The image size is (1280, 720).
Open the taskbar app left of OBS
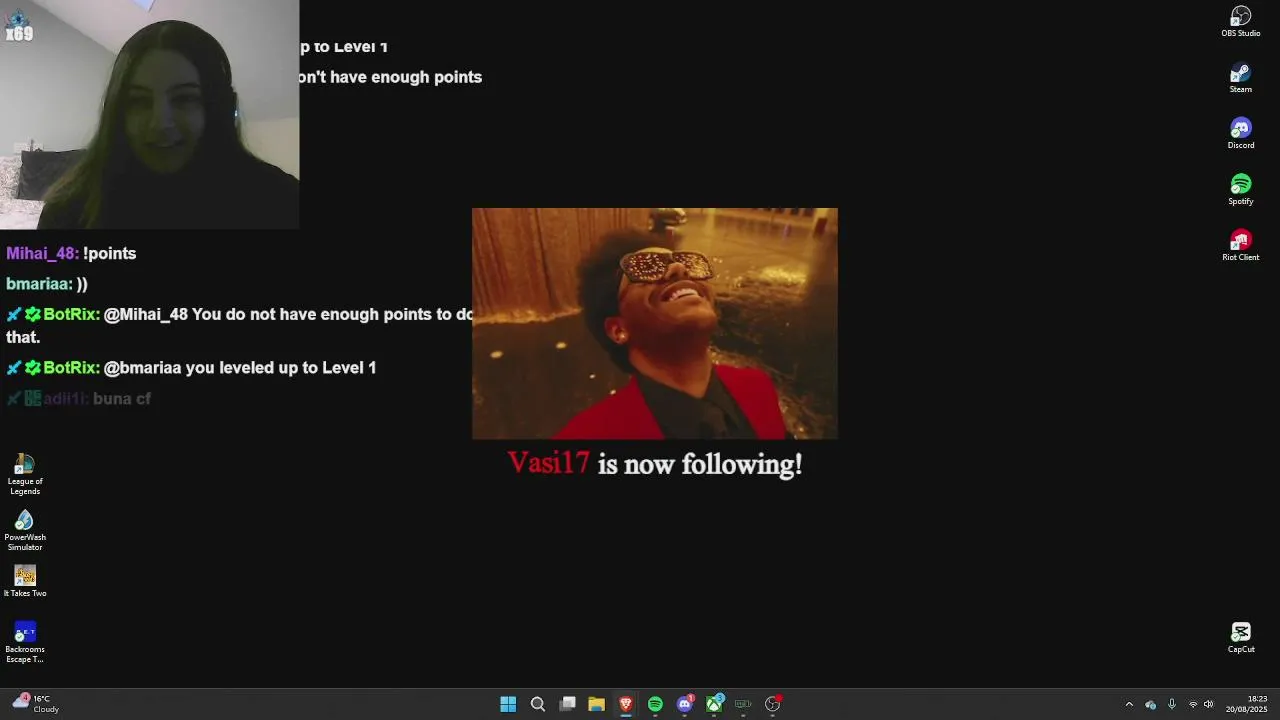pyautogui.click(x=743, y=704)
